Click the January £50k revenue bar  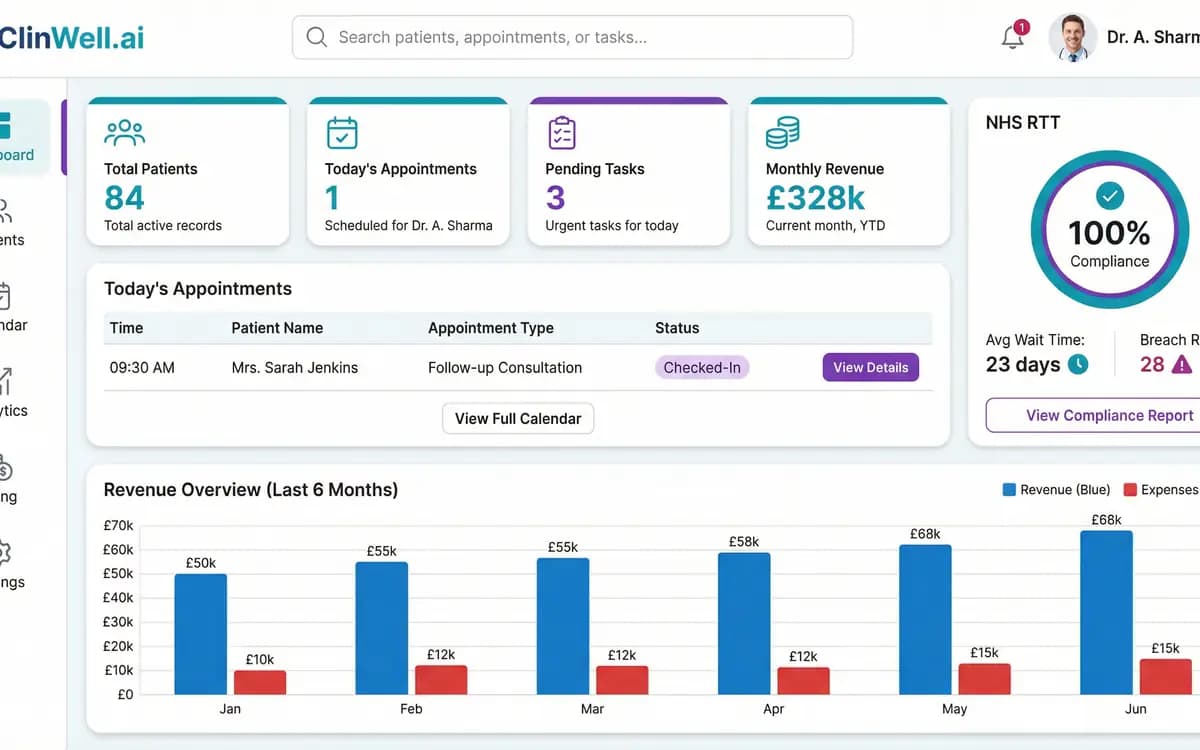pos(200,634)
